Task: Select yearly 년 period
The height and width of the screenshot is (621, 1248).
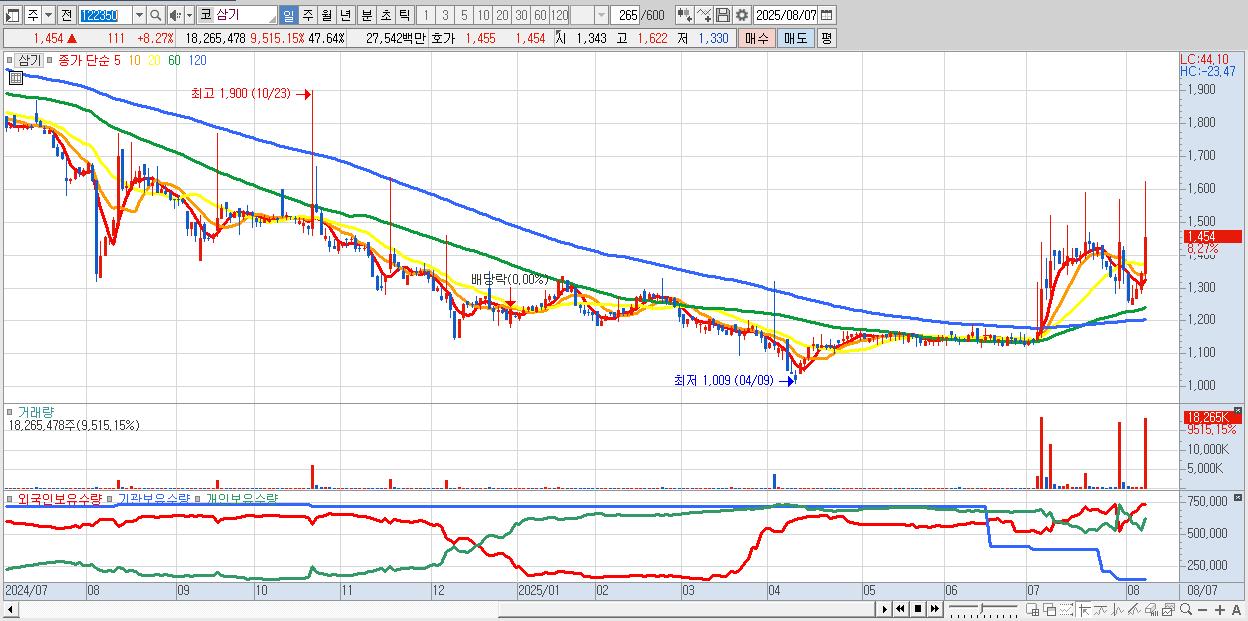Action: point(345,15)
